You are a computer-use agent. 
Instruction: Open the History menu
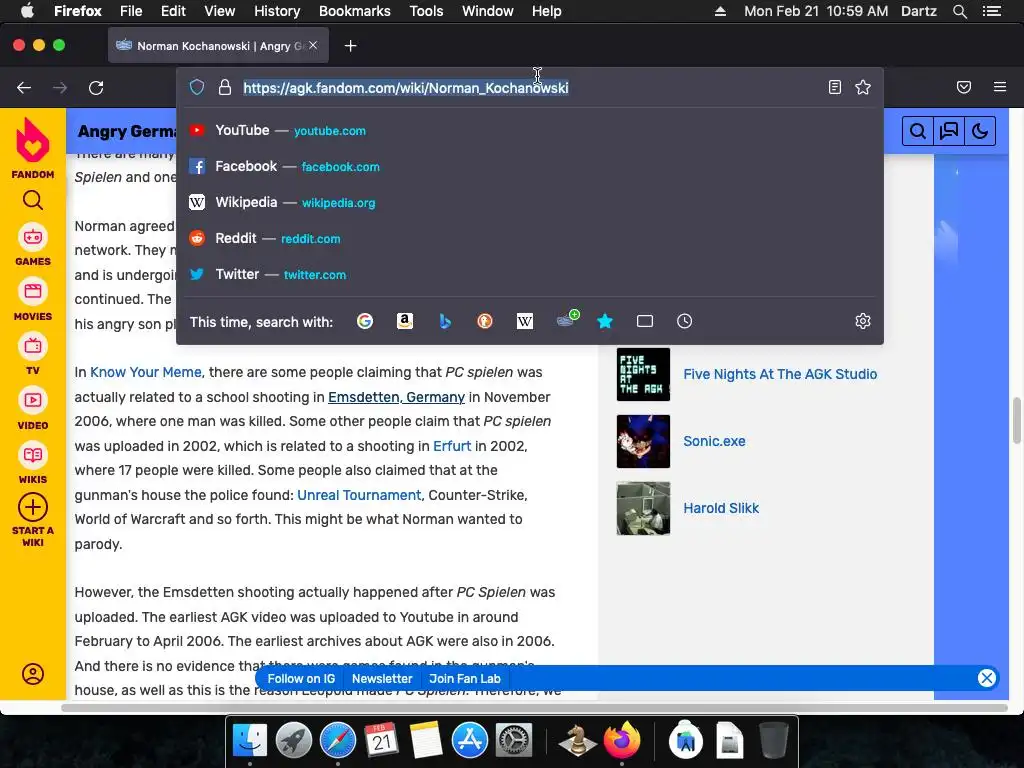(277, 11)
